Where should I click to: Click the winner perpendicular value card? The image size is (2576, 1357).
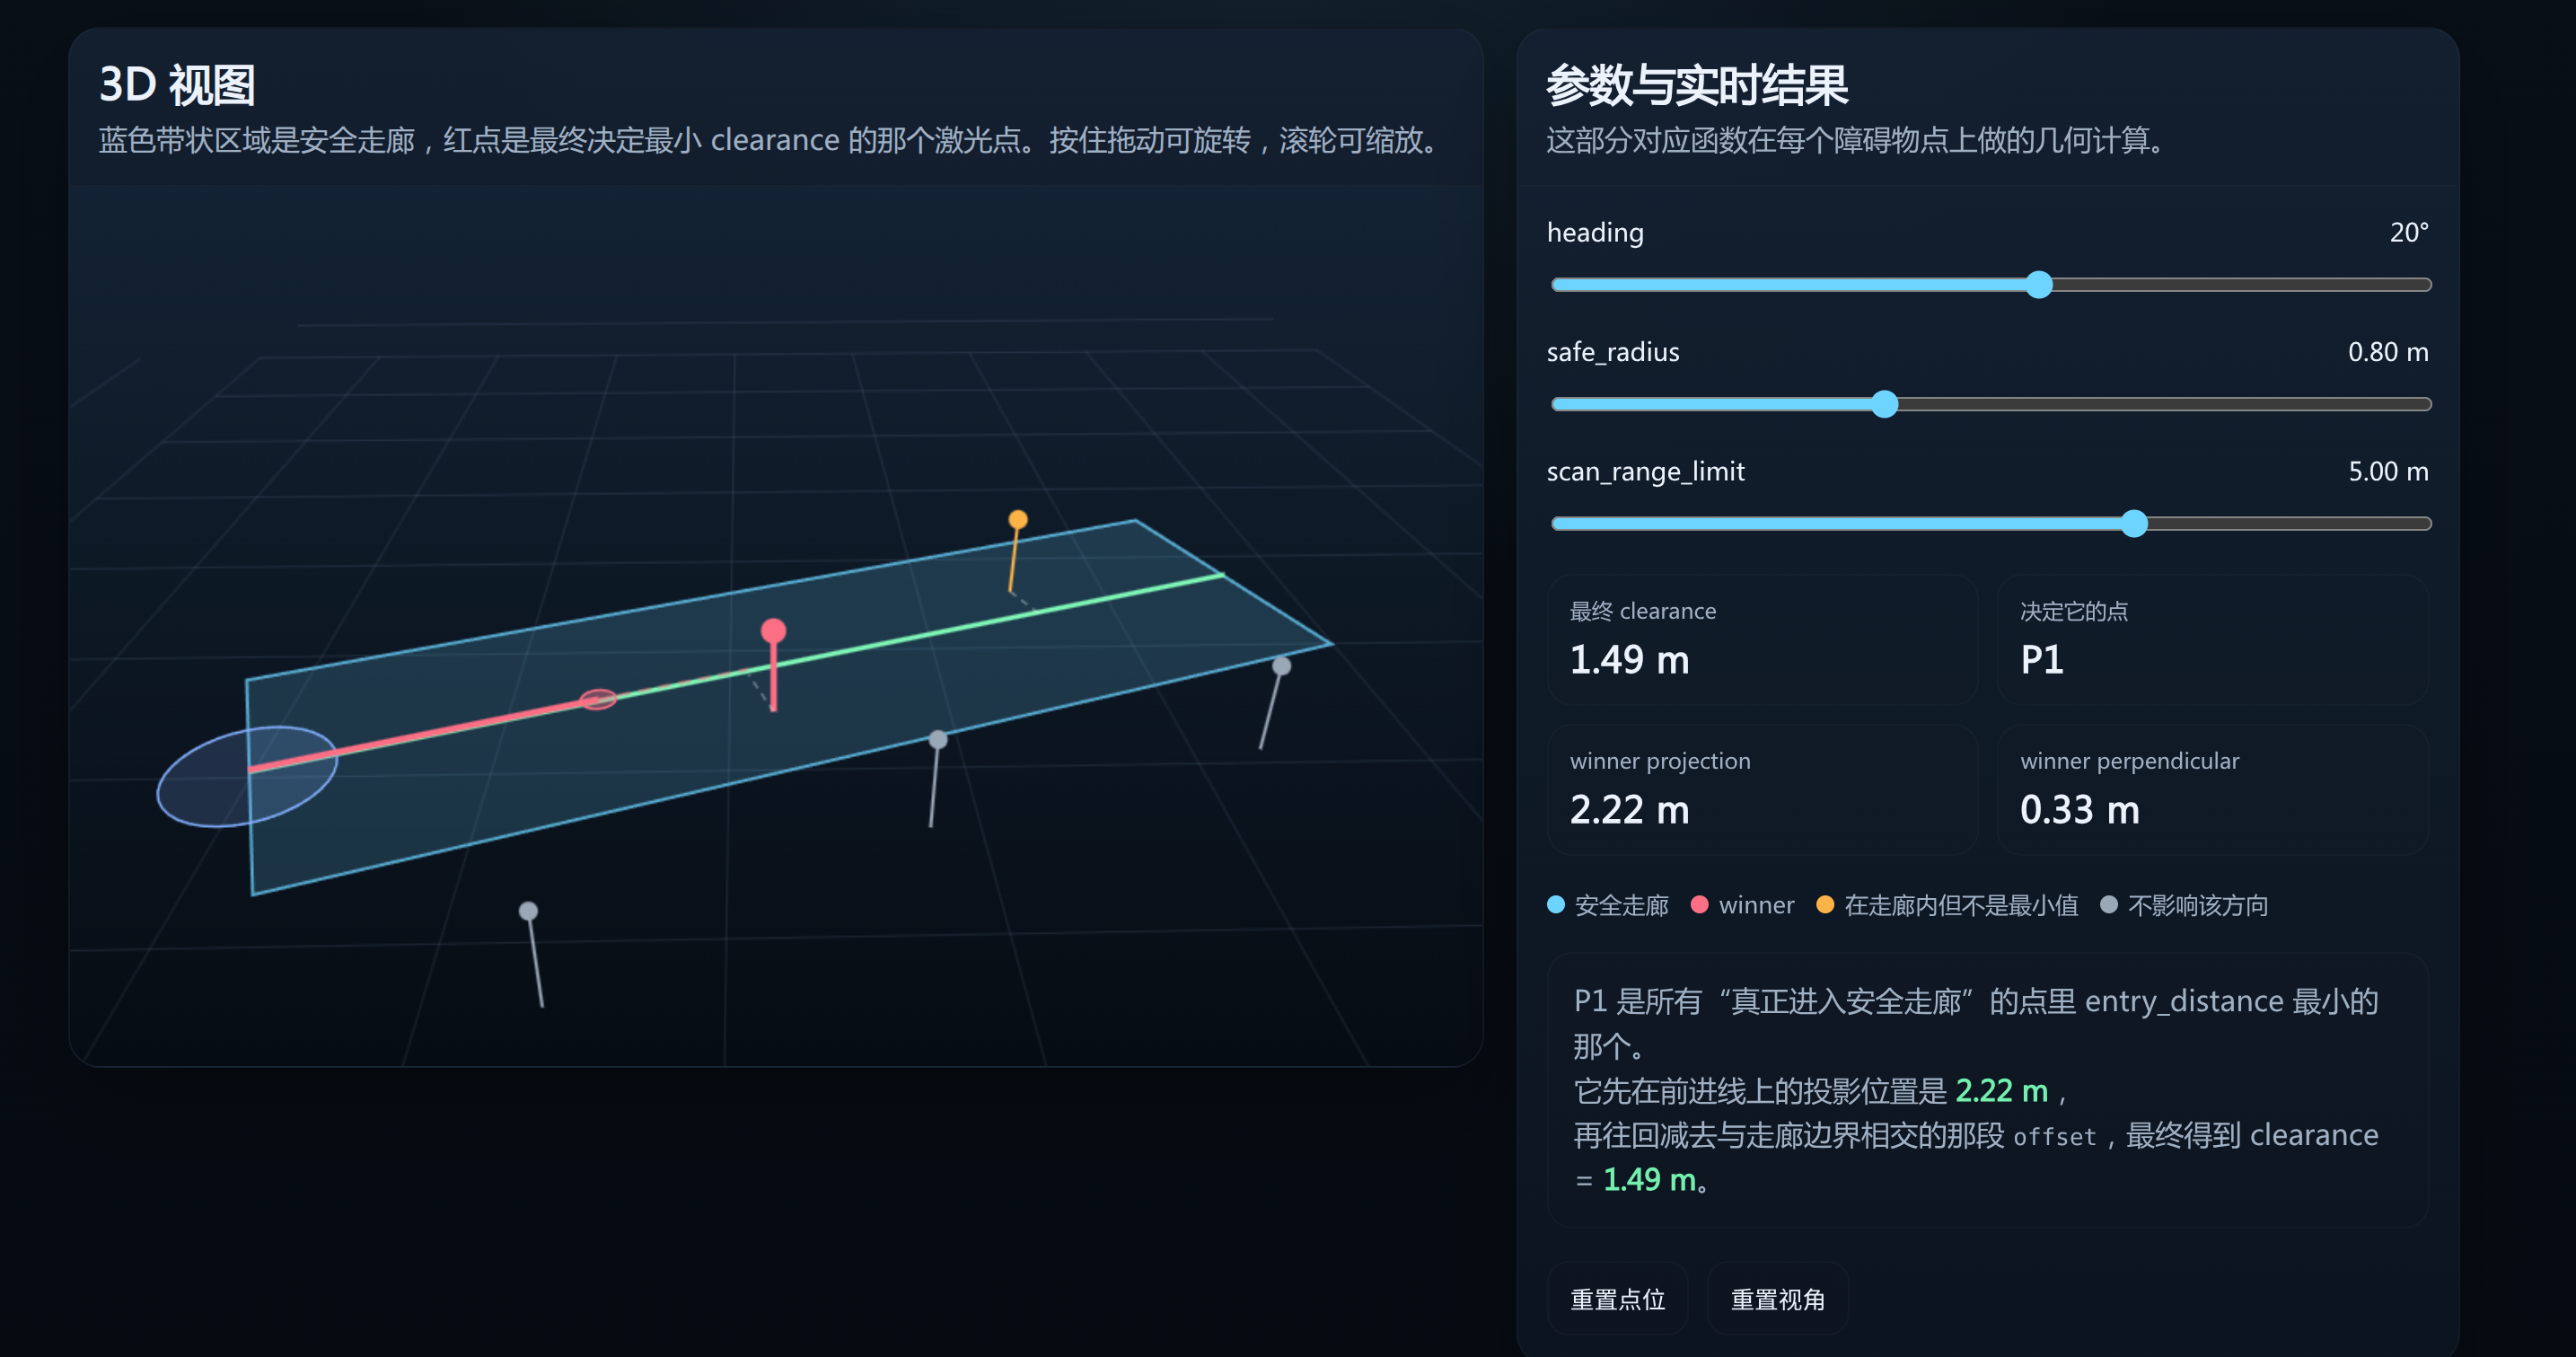point(2212,790)
